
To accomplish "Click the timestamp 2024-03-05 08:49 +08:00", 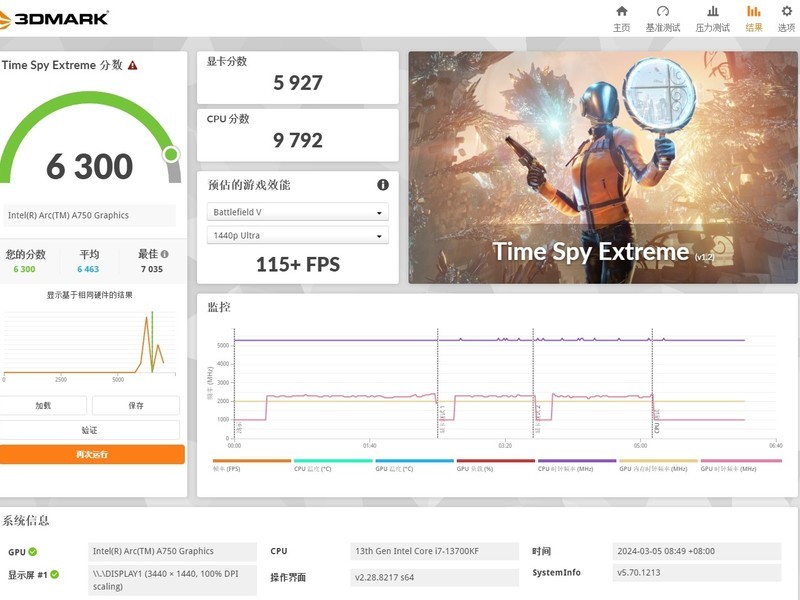I will [x=696, y=551].
